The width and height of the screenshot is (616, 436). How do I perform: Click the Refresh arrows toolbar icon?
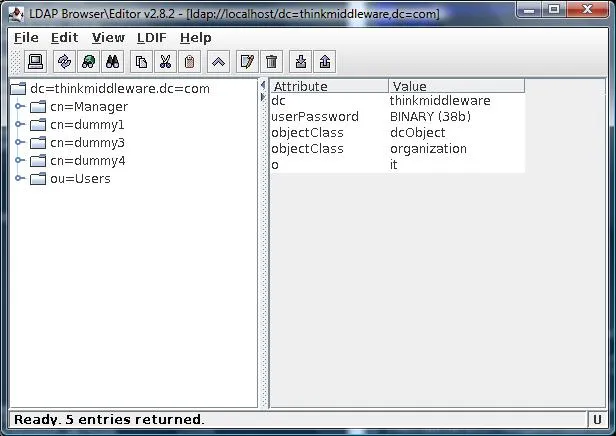64,62
